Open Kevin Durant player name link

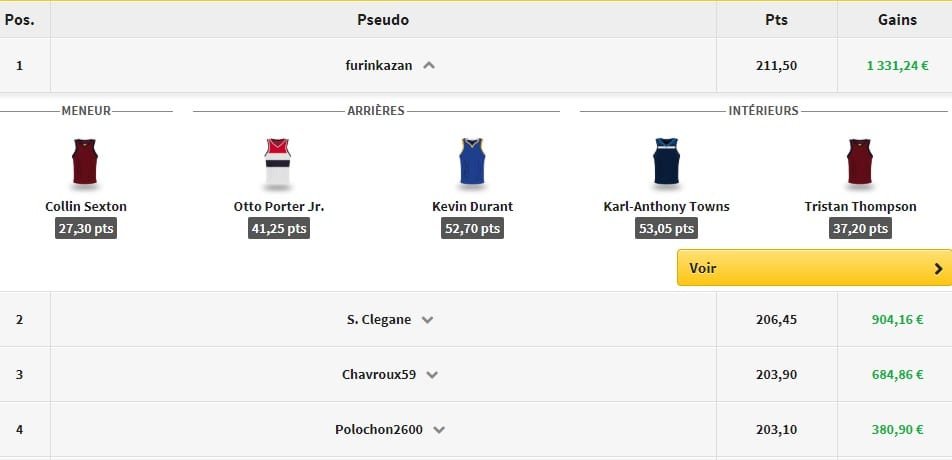click(x=472, y=207)
